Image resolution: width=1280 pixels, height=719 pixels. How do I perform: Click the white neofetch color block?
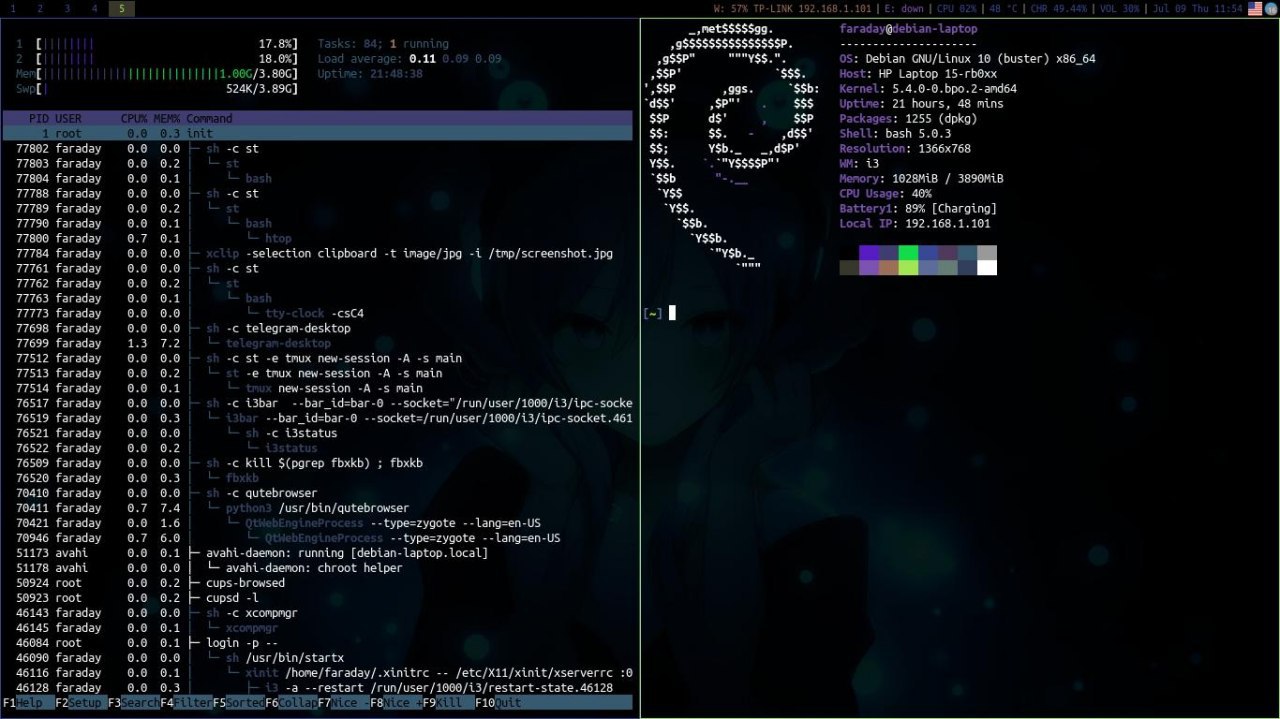pyautogui.click(x=987, y=267)
